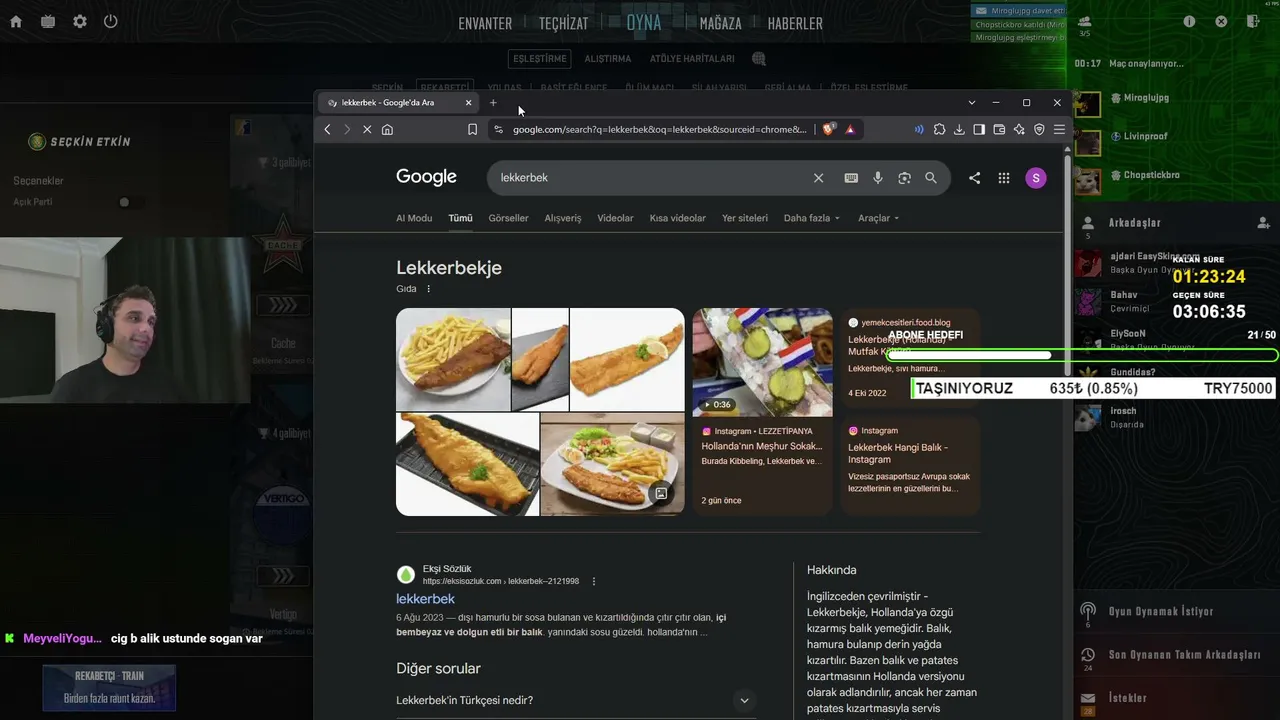Open the Ekşi Sözlük lekkerbek link
This screenshot has width=1280, height=720.
click(x=425, y=599)
